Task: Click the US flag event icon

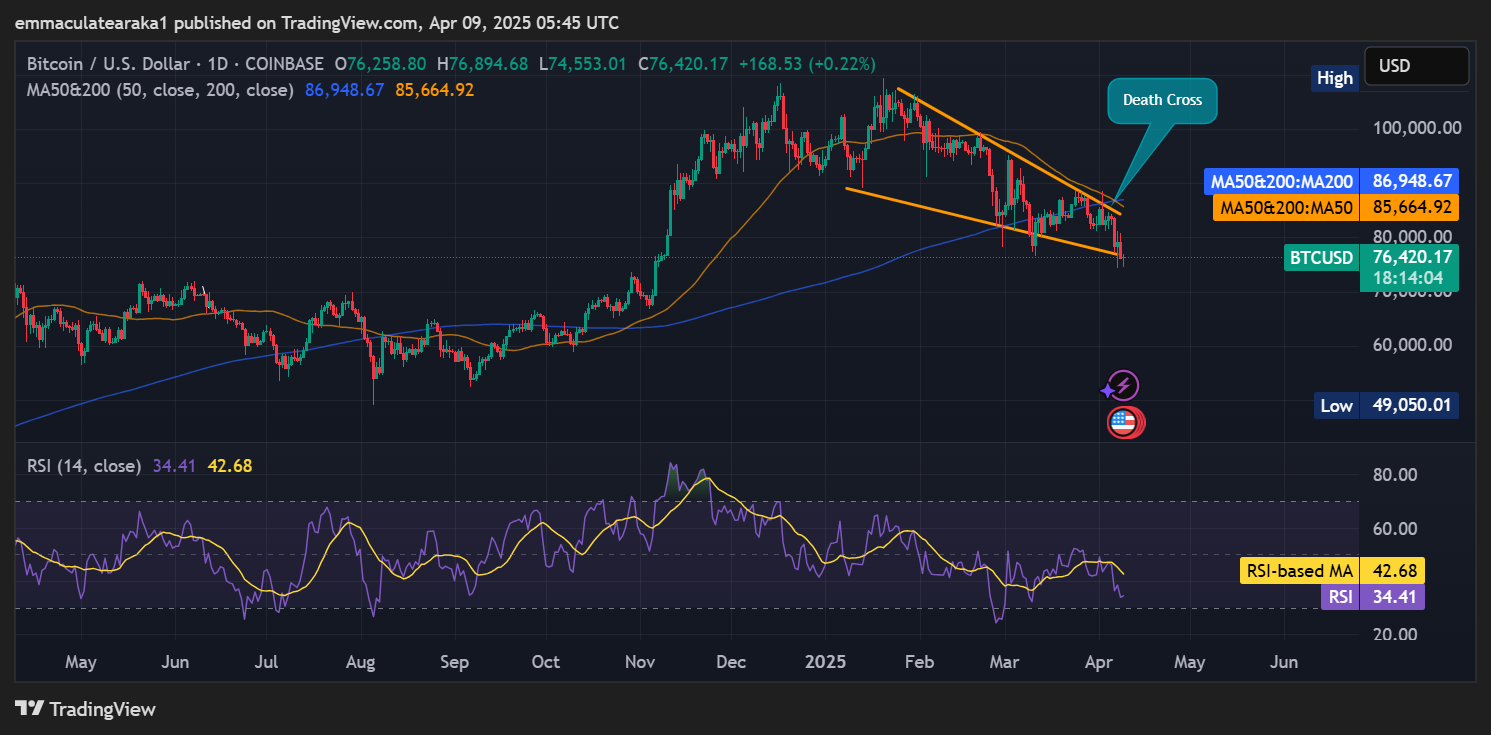Action: [1125, 422]
